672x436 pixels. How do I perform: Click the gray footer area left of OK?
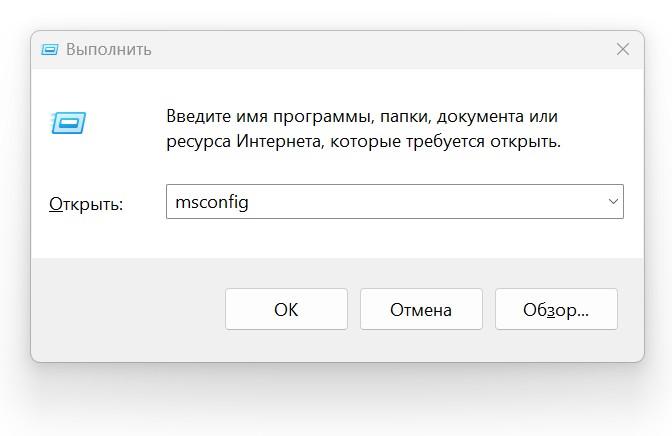[129, 309]
